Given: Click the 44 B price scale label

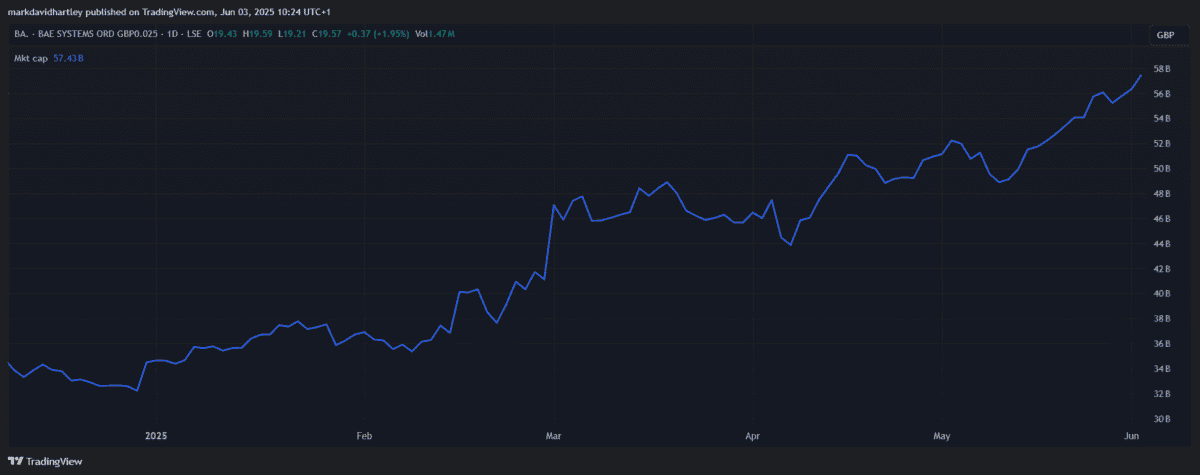Looking at the screenshot, I should point(1162,244).
